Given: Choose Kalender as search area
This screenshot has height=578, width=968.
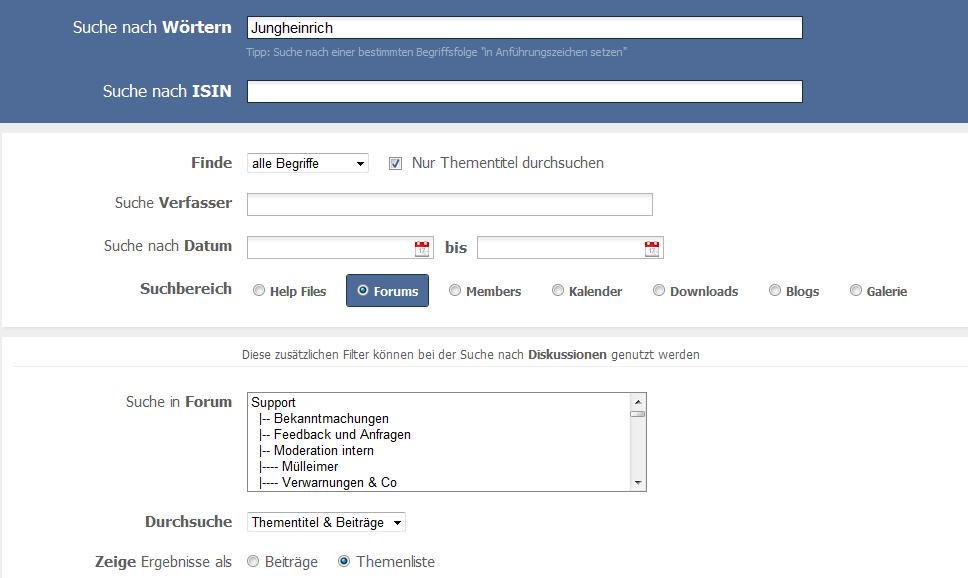Looking at the screenshot, I should [558, 290].
